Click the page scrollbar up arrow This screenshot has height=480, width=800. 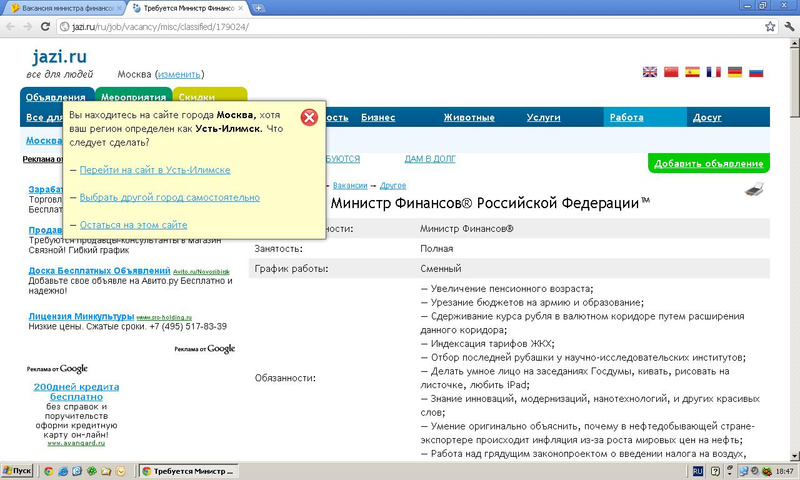(x=794, y=44)
